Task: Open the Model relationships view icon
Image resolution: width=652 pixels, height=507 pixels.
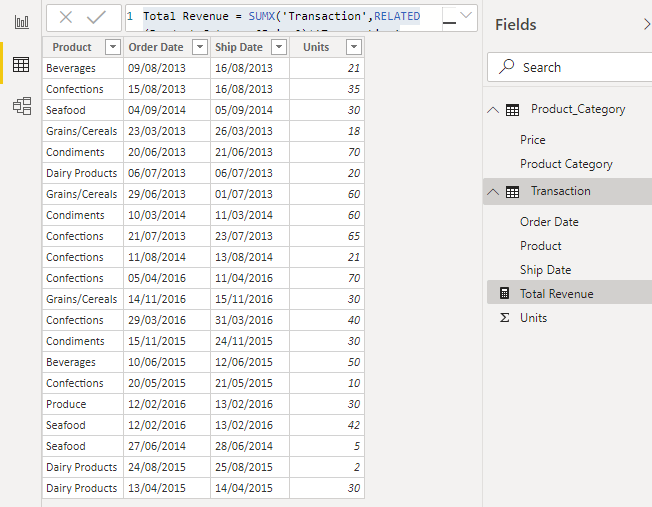Action: (x=22, y=106)
